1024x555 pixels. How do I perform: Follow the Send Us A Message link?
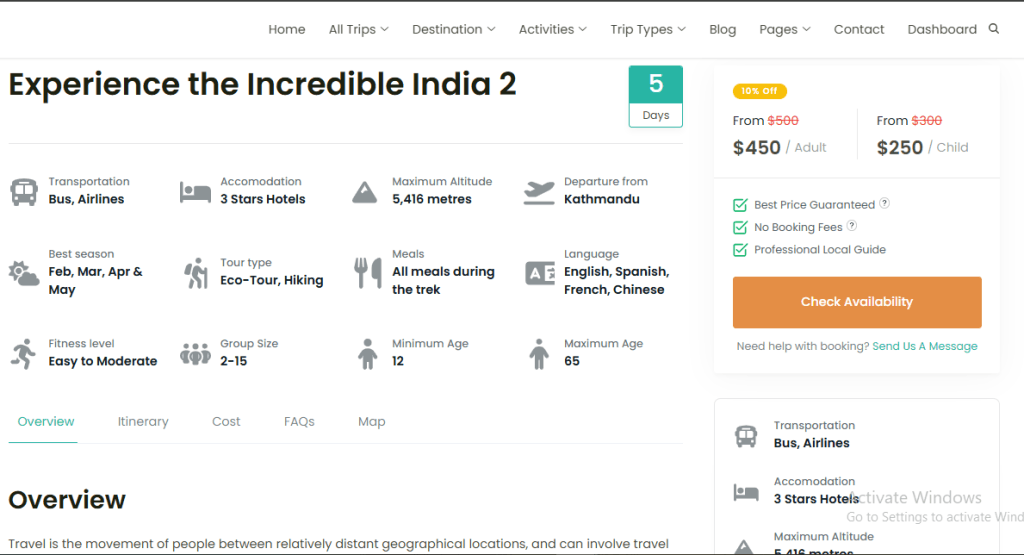coord(924,346)
